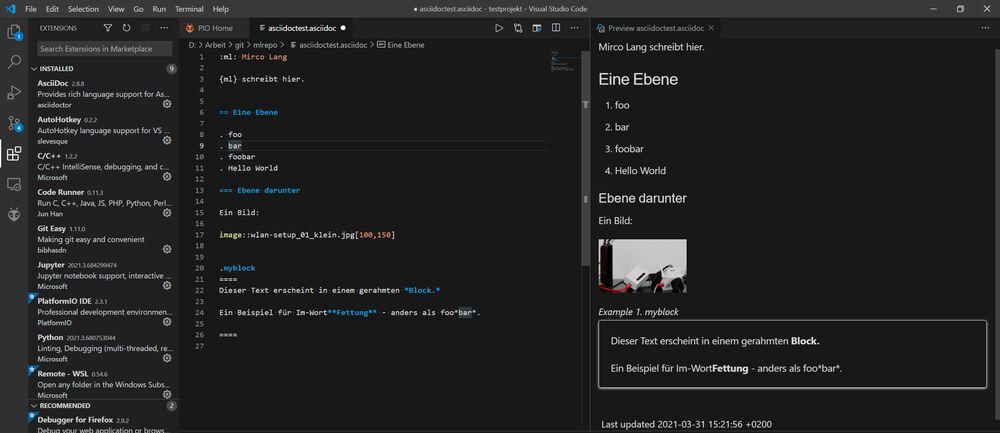Open the Terminal menu

(x=189, y=8)
